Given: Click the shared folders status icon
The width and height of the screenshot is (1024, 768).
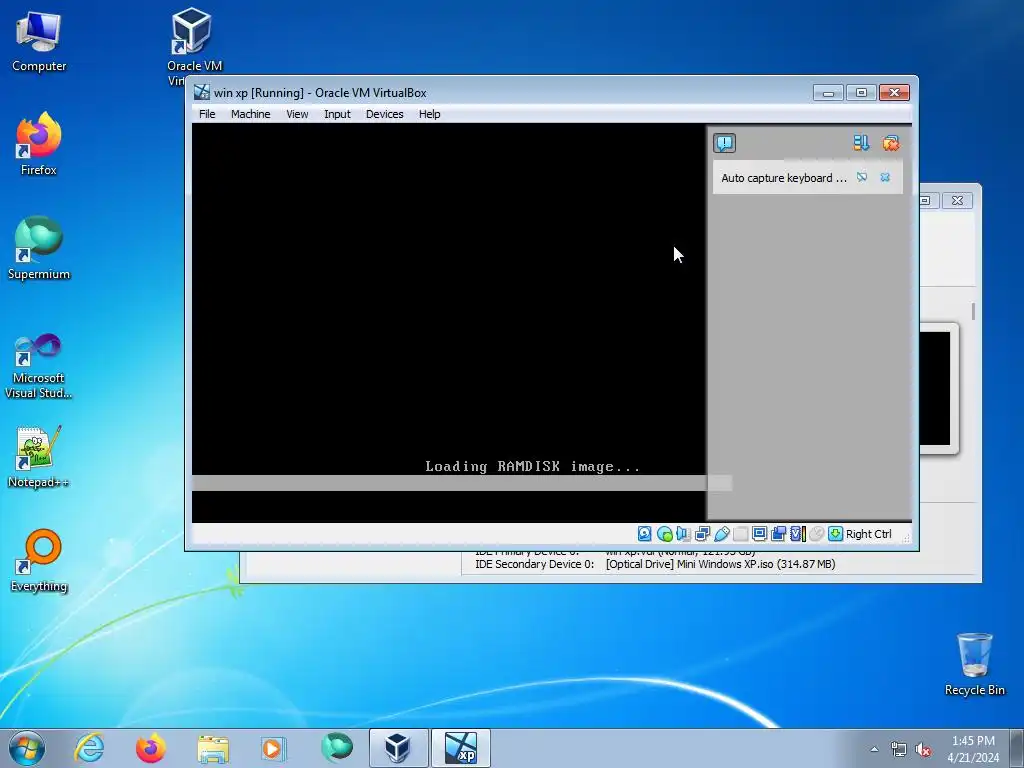Looking at the screenshot, I should [741, 534].
